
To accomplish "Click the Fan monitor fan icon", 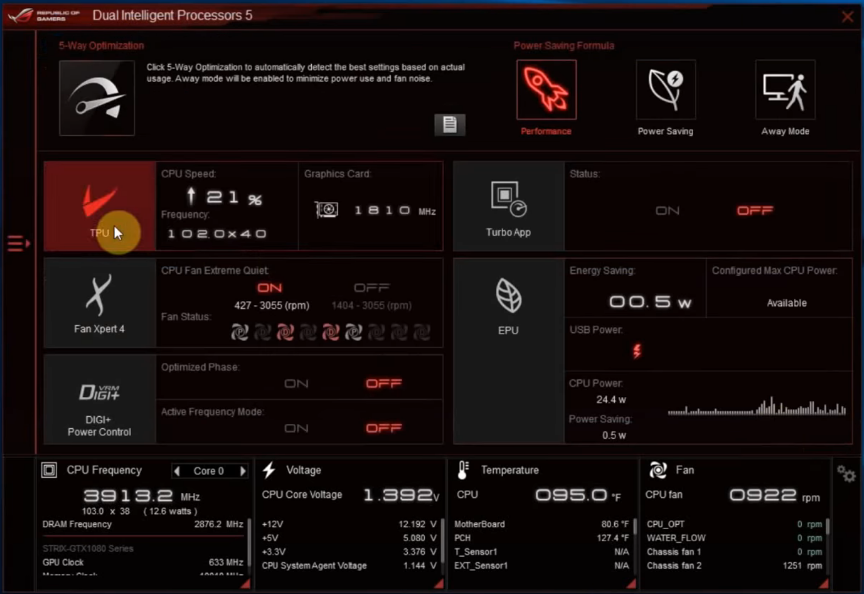I will (658, 470).
